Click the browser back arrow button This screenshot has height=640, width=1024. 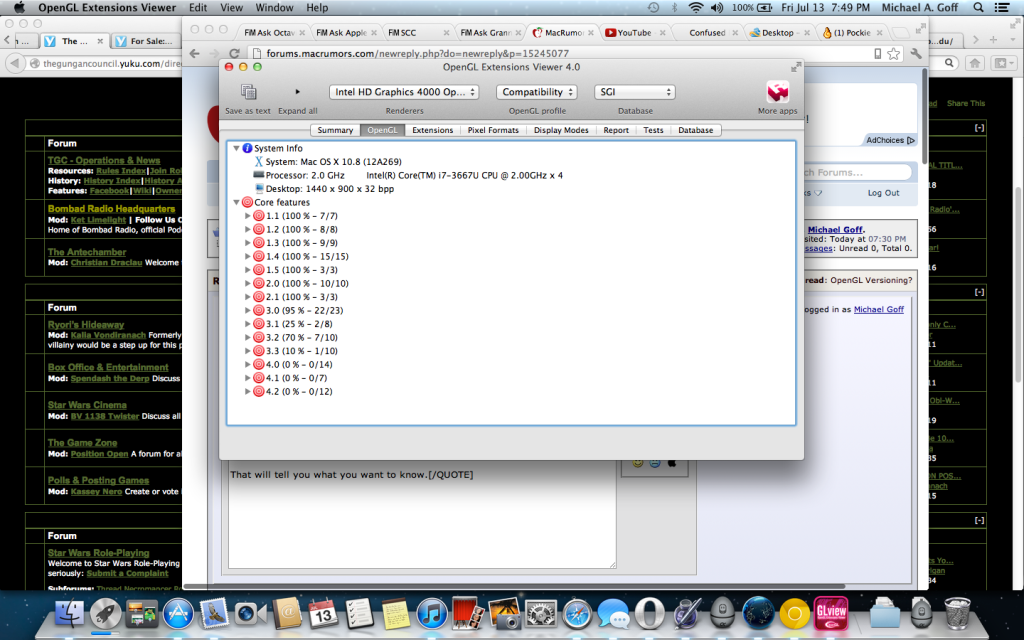(x=195, y=54)
